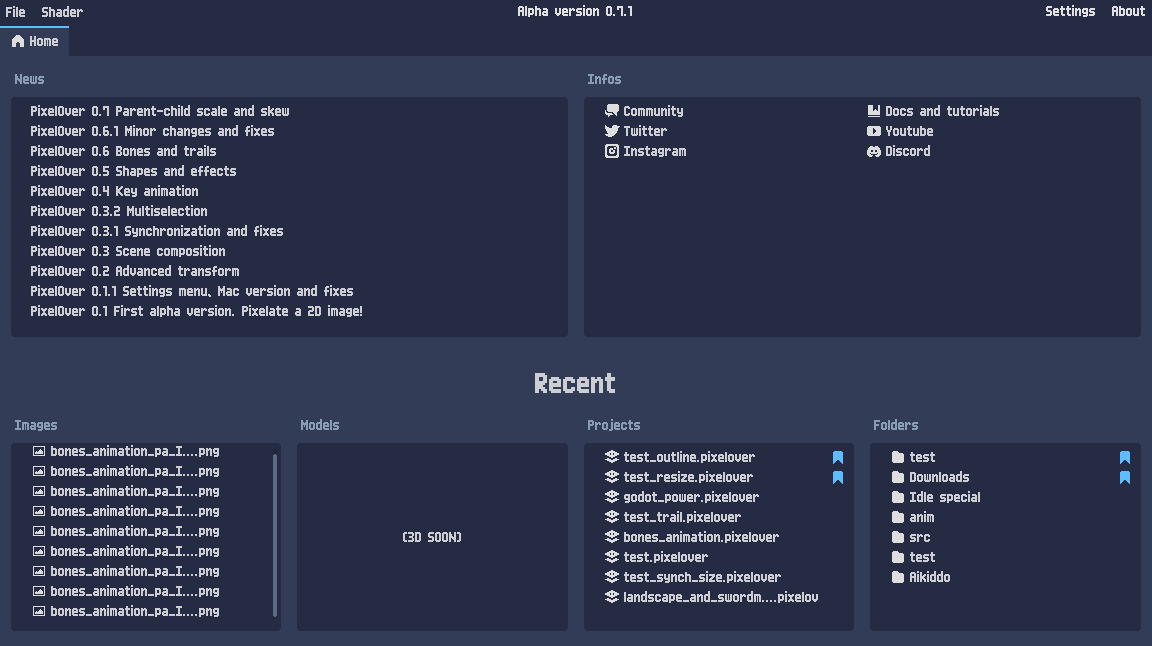Image resolution: width=1152 pixels, height=646 pixels.
Task: Read PixelOver 0.3 Scene composition news
Action: (x=127, y=251)
